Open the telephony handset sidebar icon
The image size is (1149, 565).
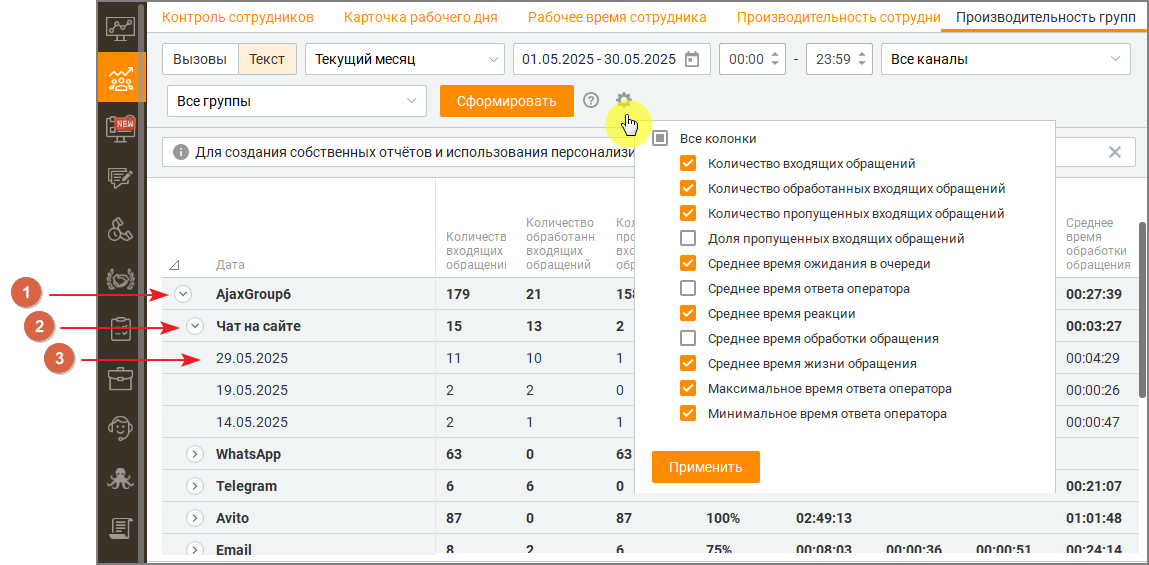(121, 229)
